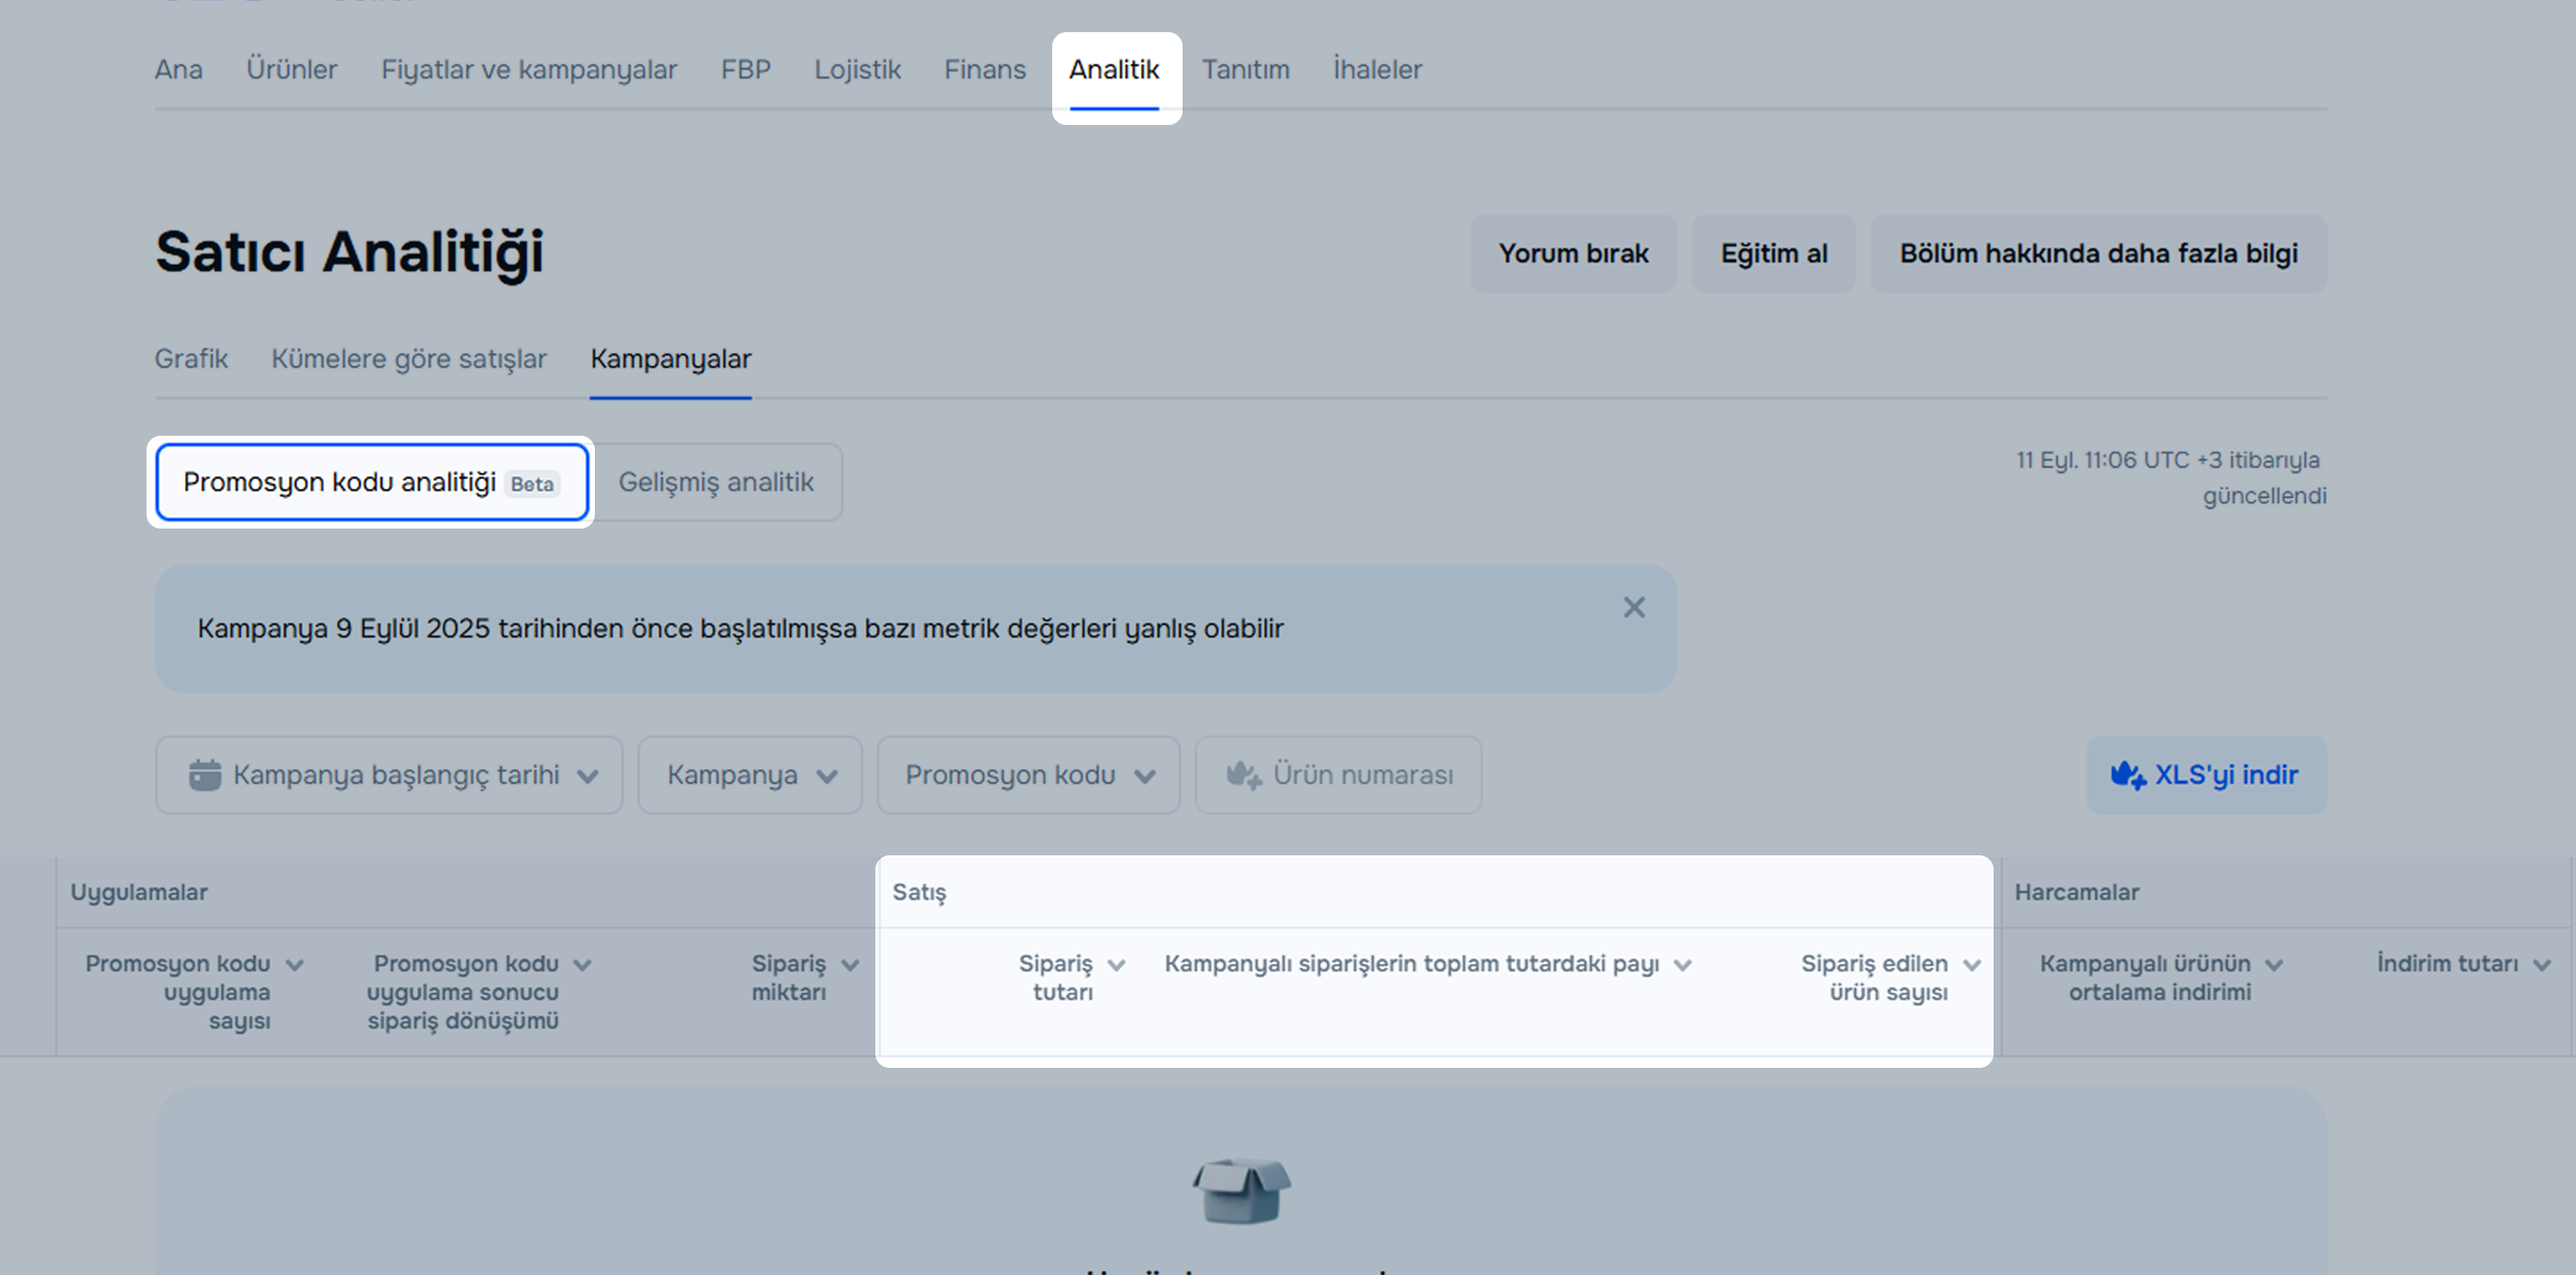Image resolution: width=2576 pixels, height=1275 pixels.
Task: Click the crown icon on XLS'yi indir
Action: (2127, 775)
